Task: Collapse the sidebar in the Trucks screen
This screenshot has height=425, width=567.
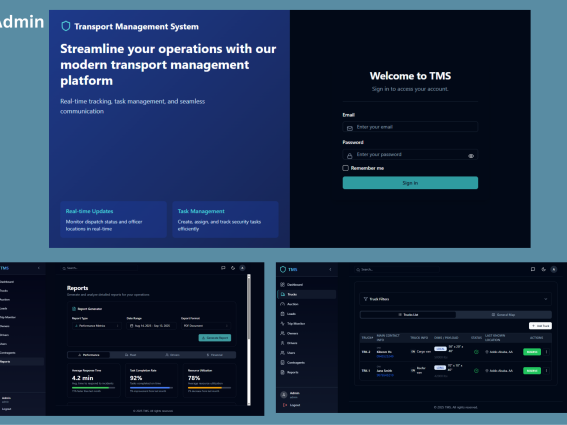Action: point(330,269)
